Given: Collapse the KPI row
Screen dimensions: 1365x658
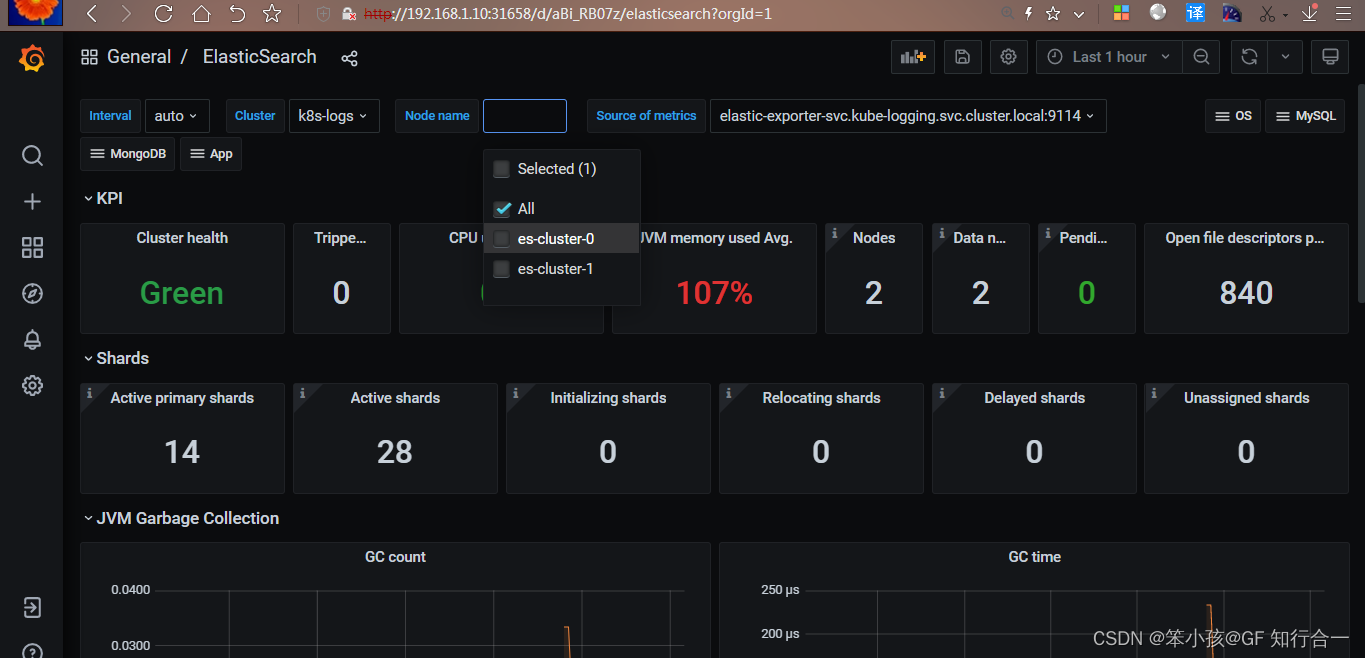Looking at the screenshot, I should 103,198.
